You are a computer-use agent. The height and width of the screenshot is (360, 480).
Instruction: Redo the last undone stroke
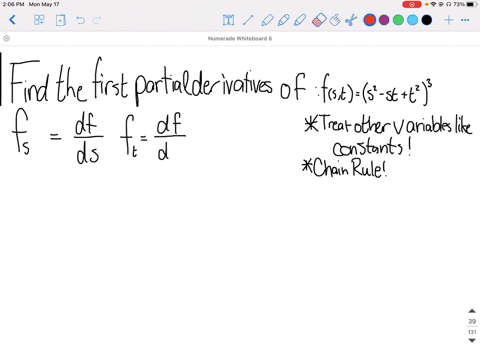click(x=96, y=20)
